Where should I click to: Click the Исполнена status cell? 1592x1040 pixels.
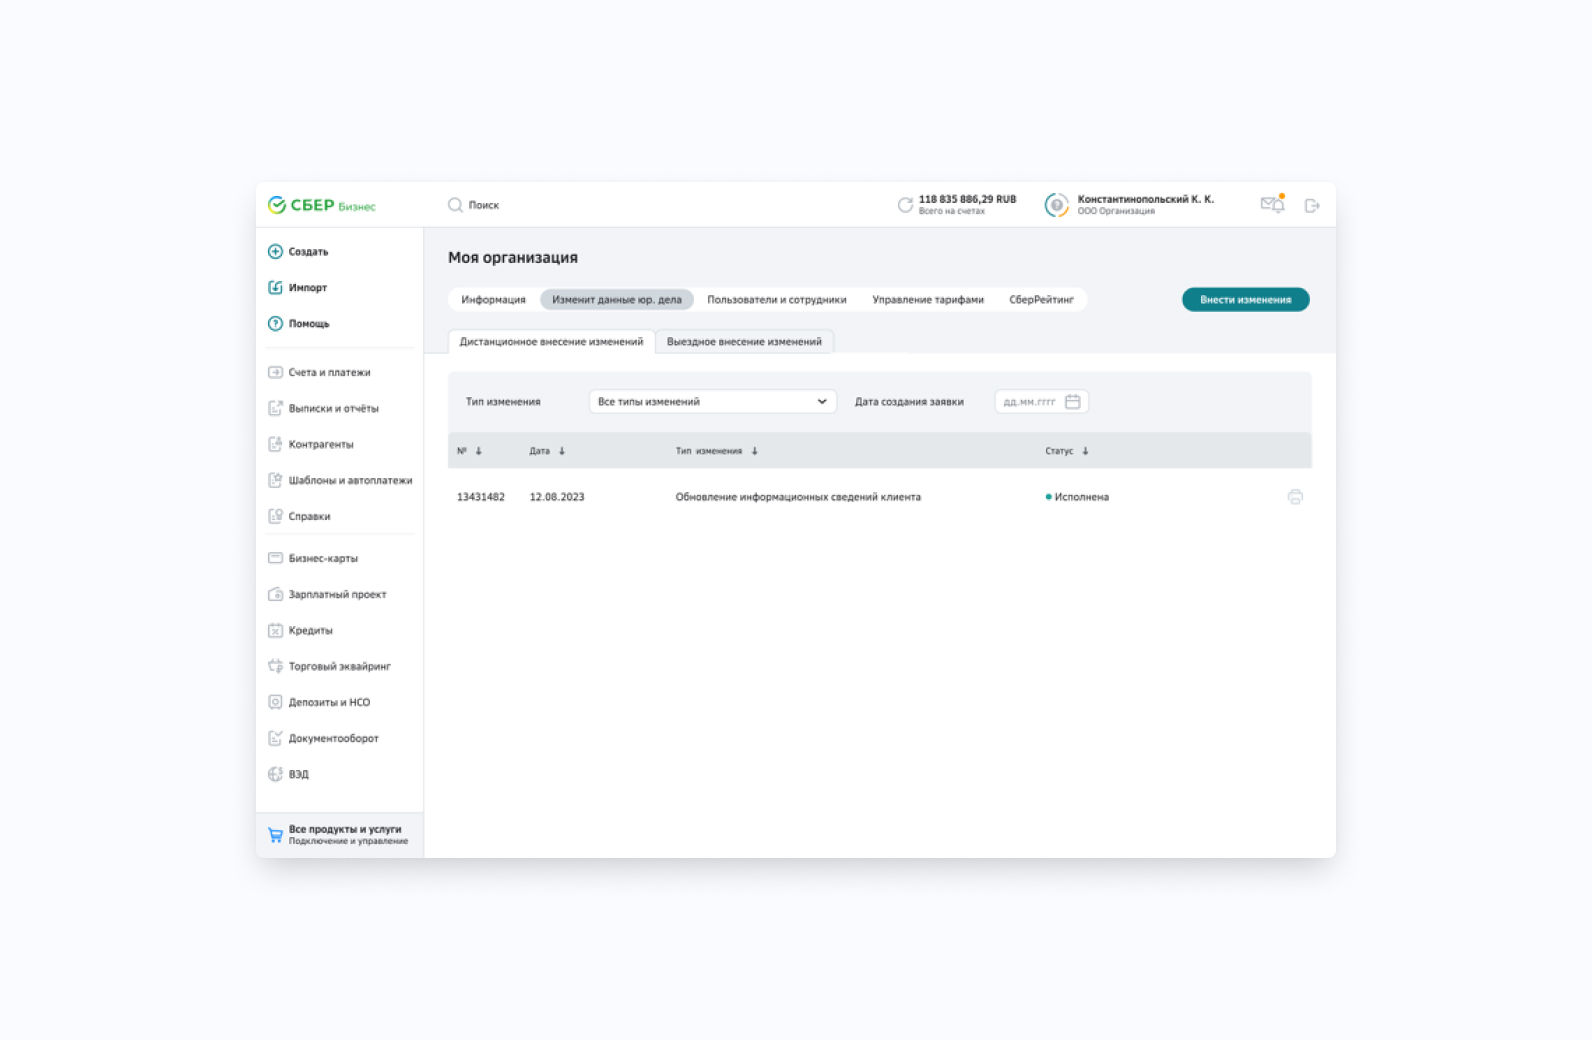pos(1077,497)
